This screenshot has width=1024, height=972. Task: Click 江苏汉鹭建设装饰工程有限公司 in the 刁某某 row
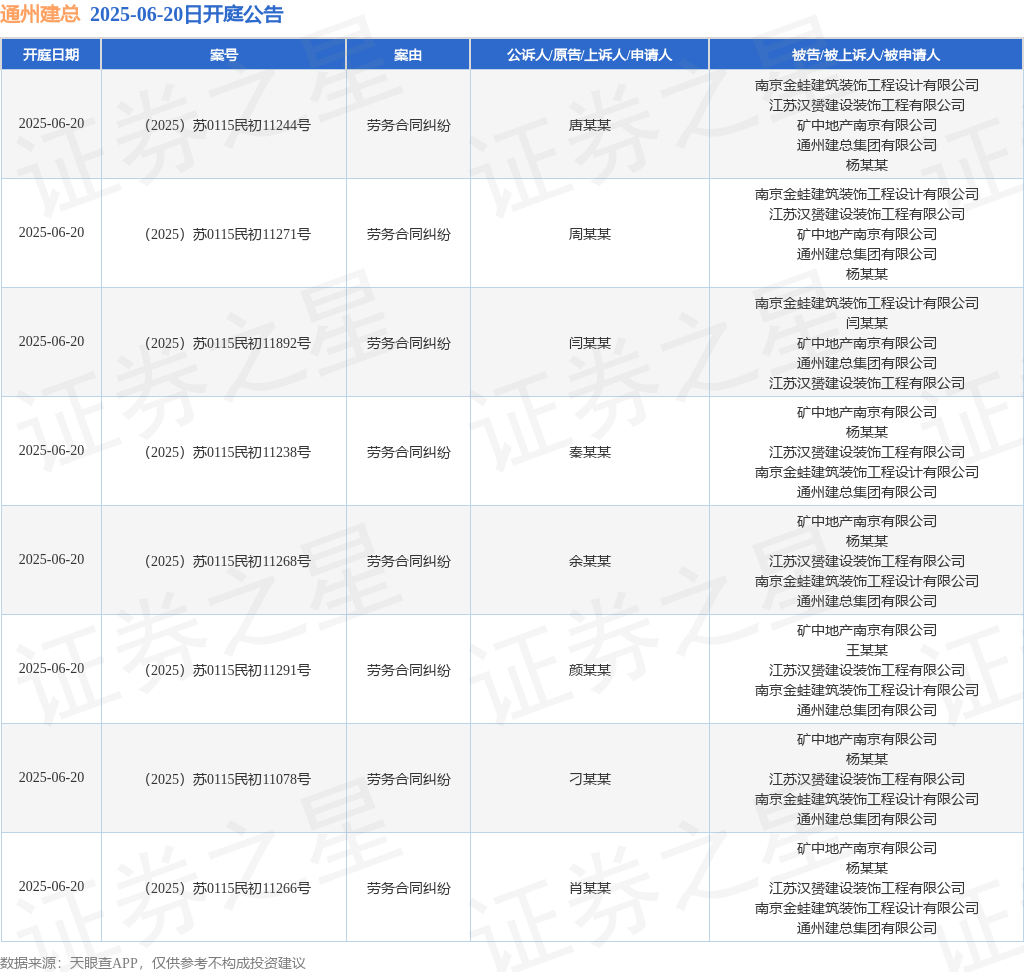[866, 780]
